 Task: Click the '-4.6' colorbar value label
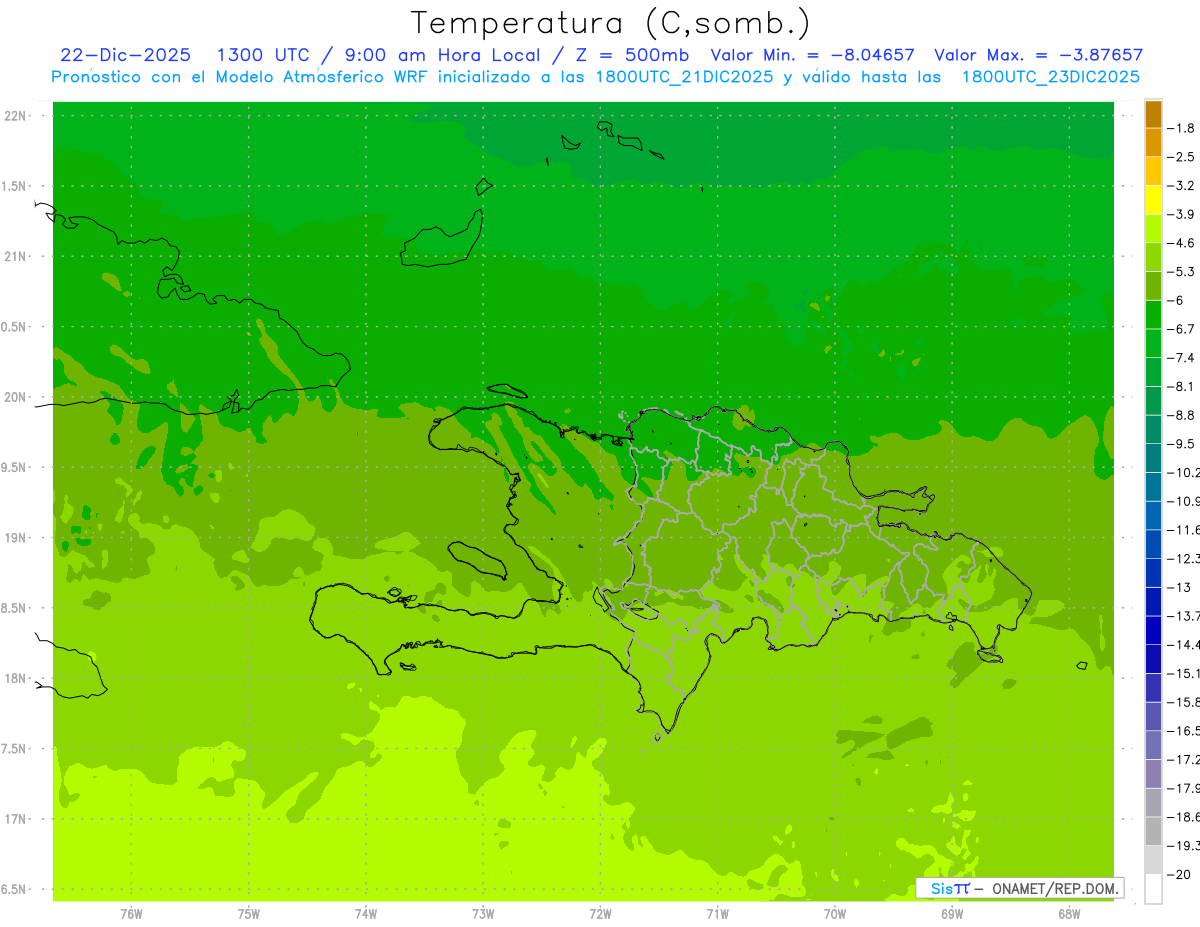[x=1182, y=243]
